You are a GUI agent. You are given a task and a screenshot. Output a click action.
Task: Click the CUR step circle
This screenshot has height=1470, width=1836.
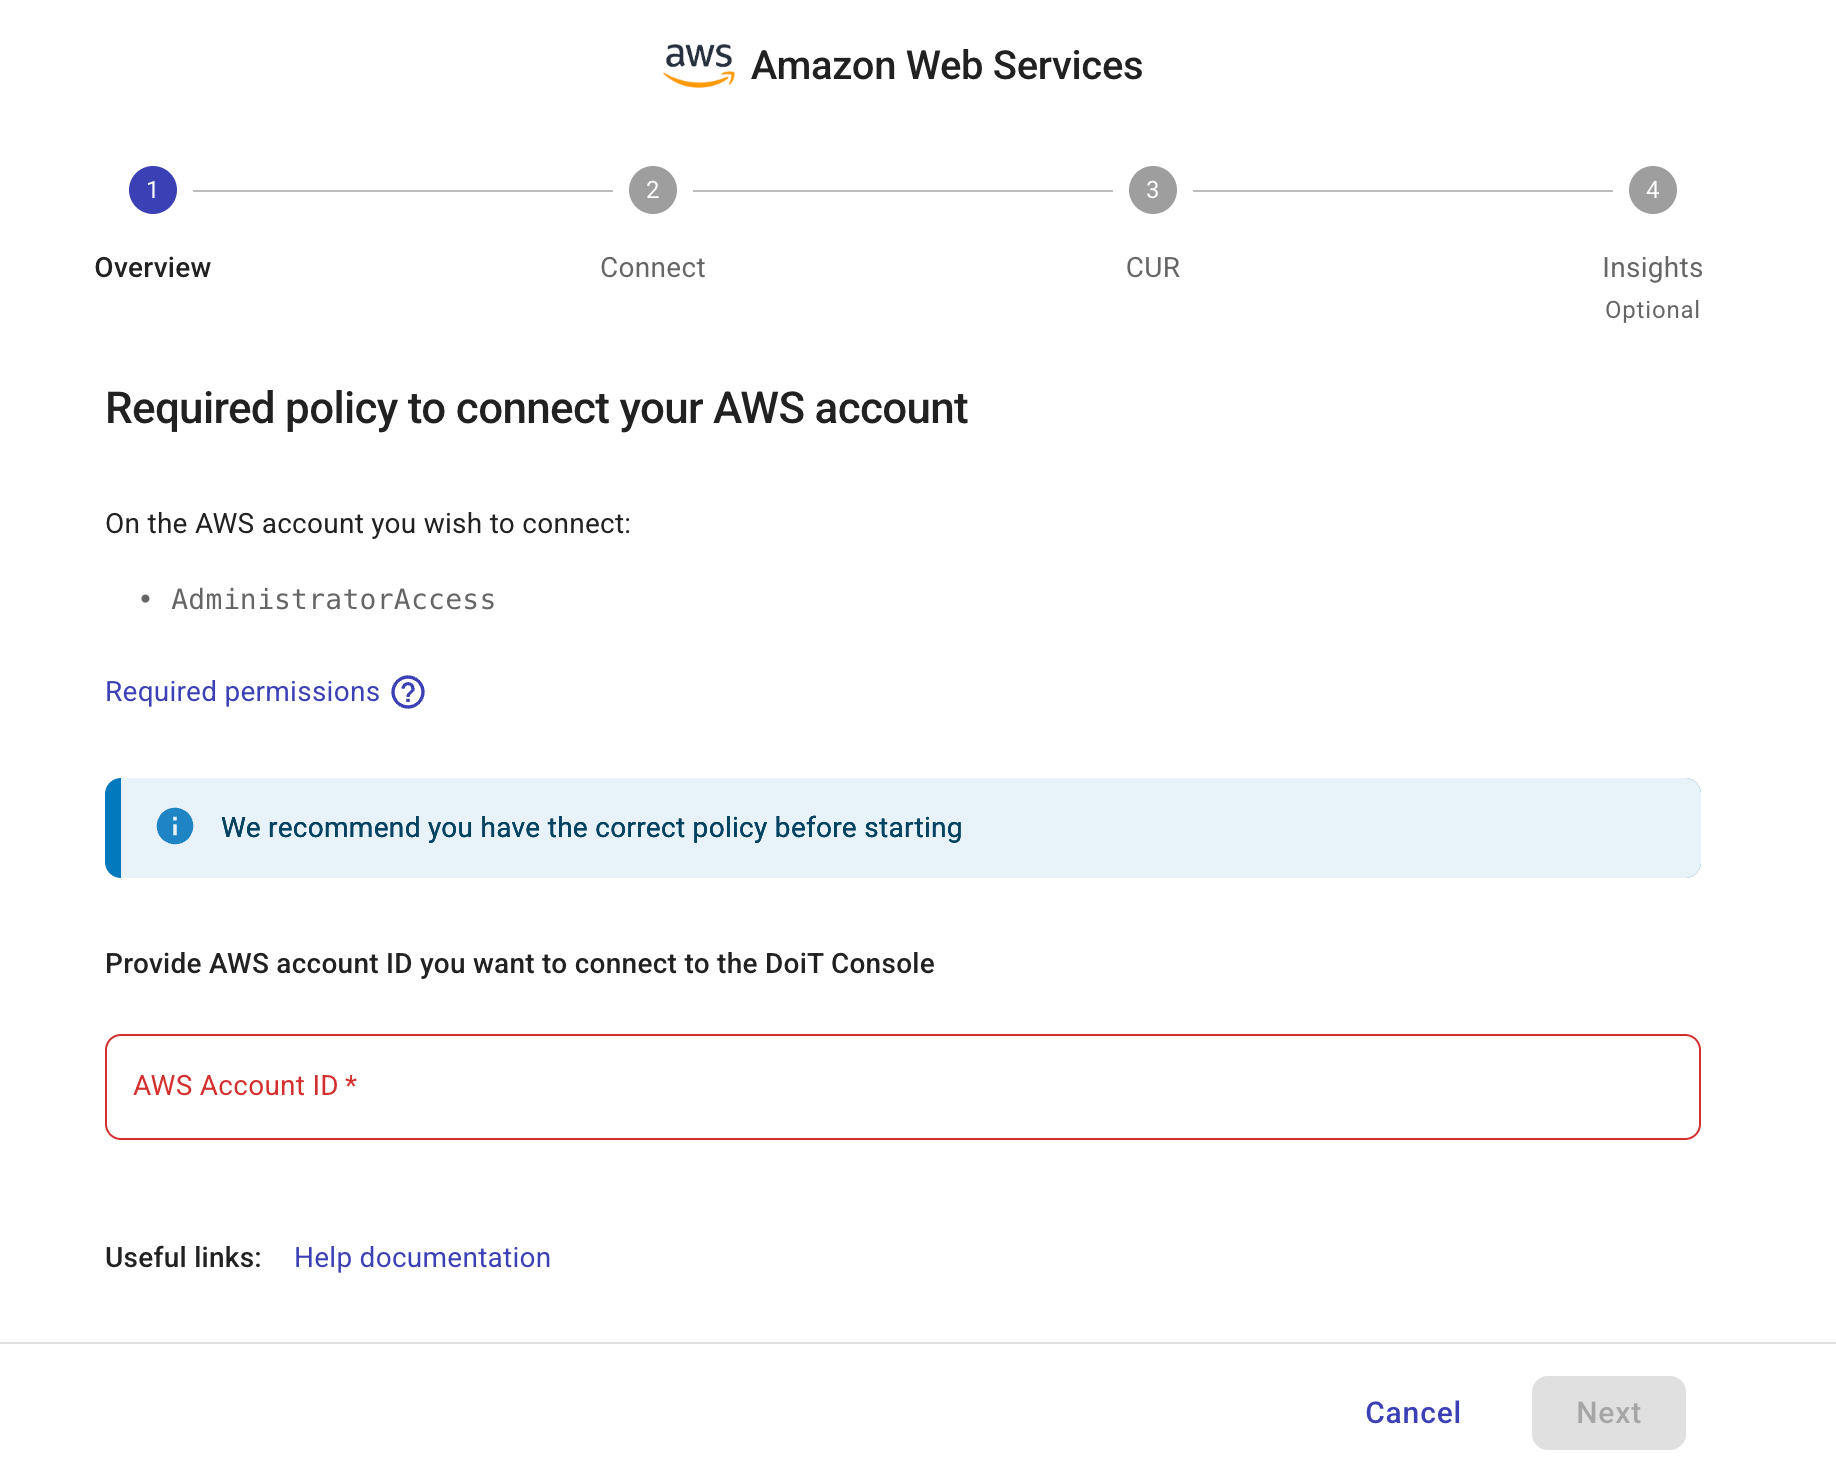pos(1152,189)
